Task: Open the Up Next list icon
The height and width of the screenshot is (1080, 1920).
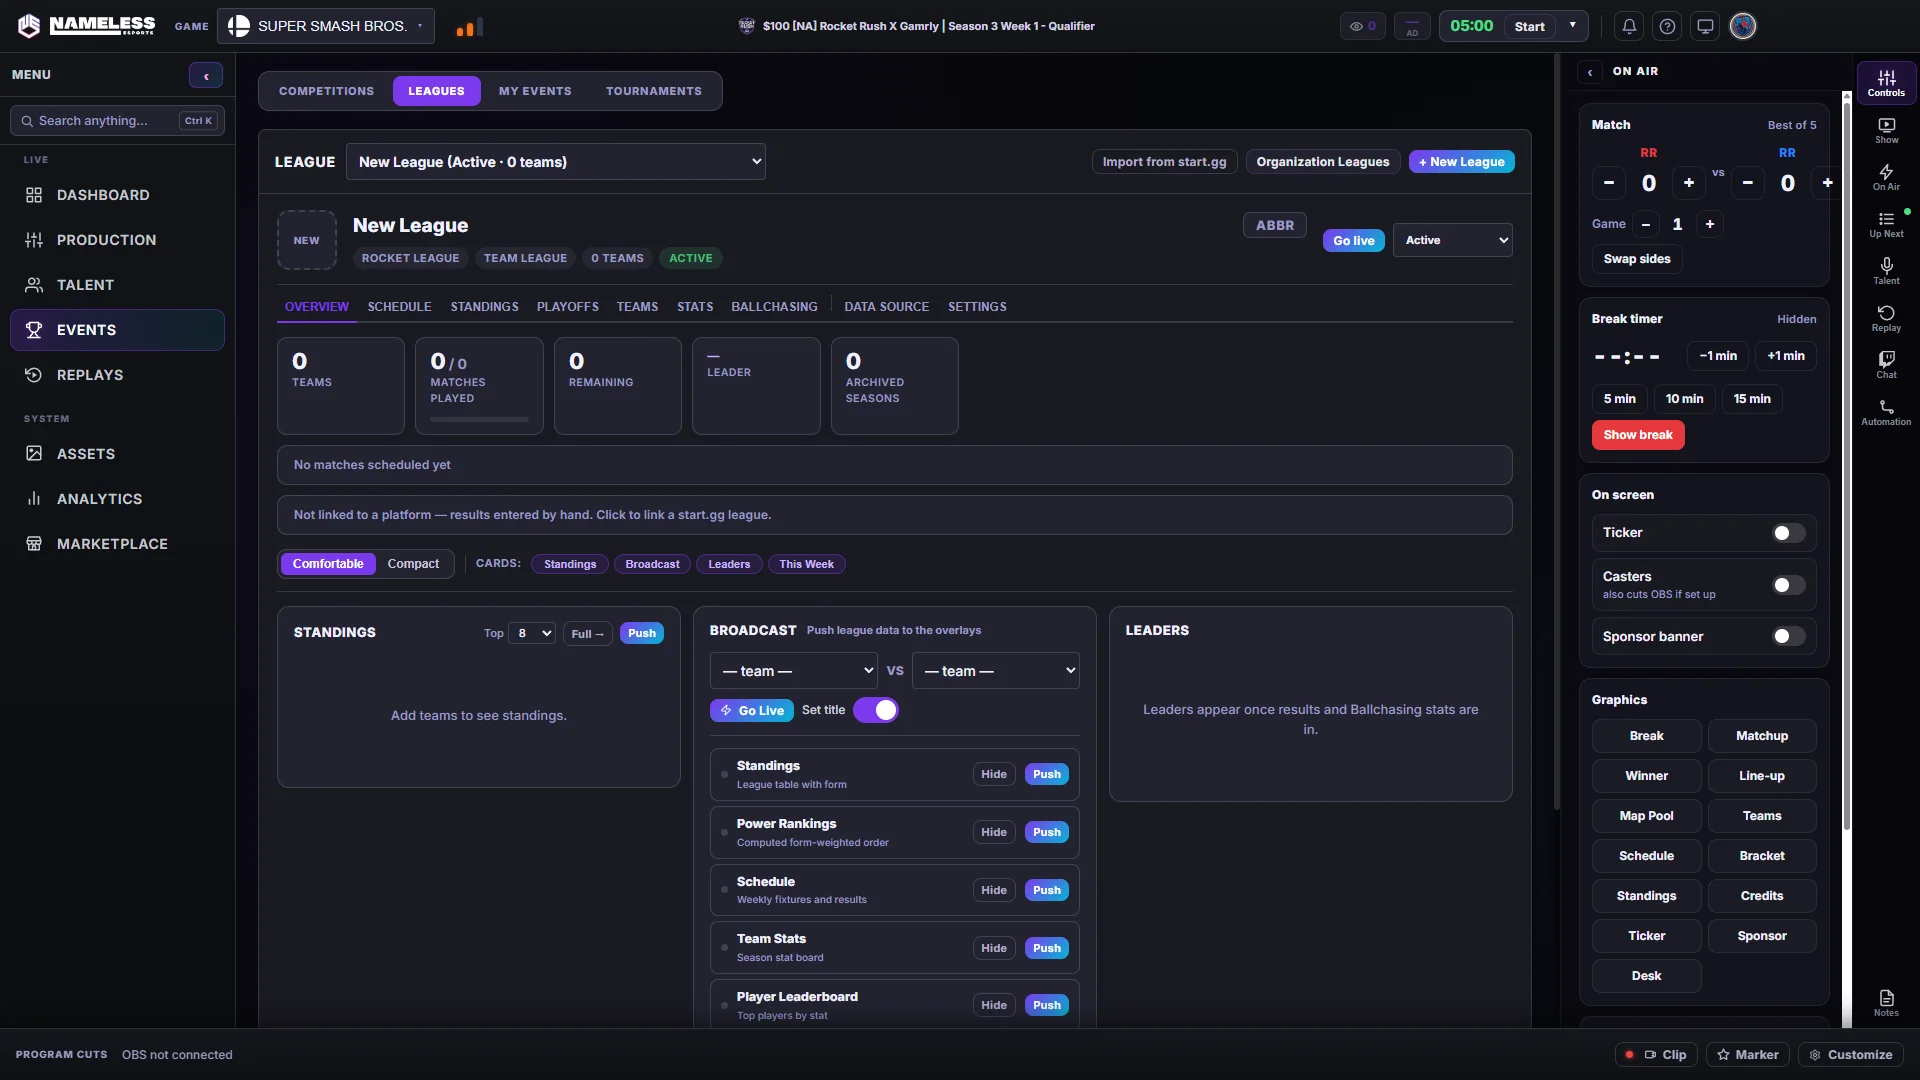Action: pyautogui.click(x=1886, y=225)
